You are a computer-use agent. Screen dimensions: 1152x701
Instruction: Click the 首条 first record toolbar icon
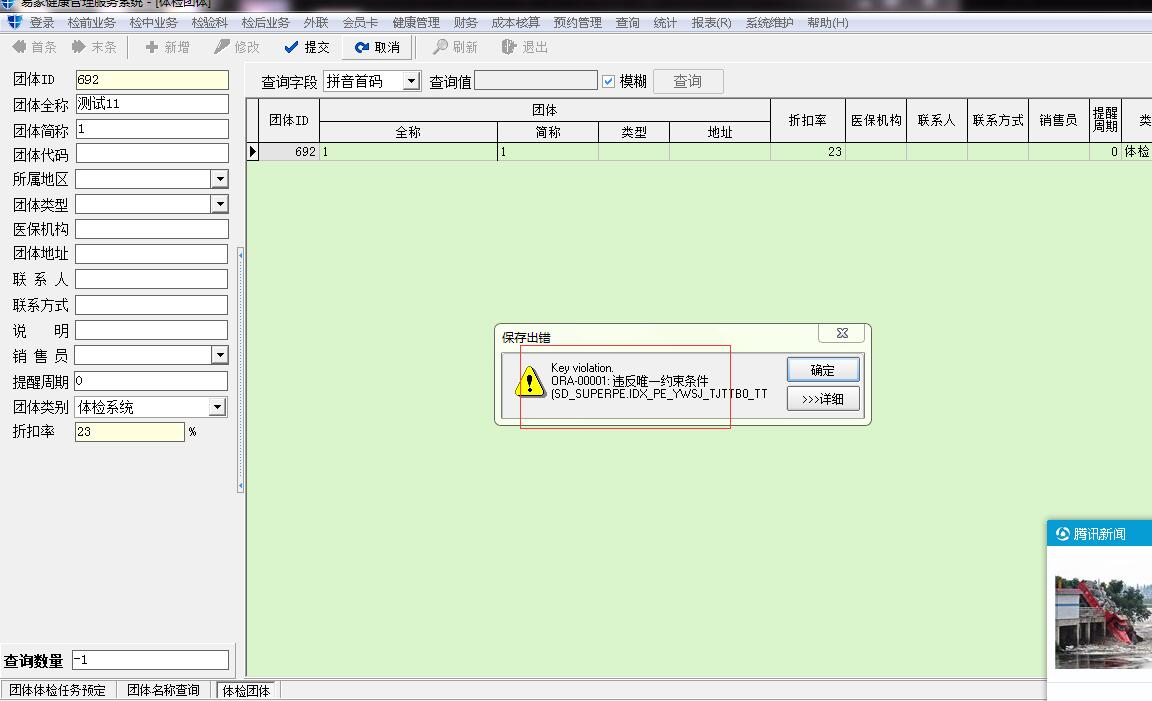(x=19, y=47)
